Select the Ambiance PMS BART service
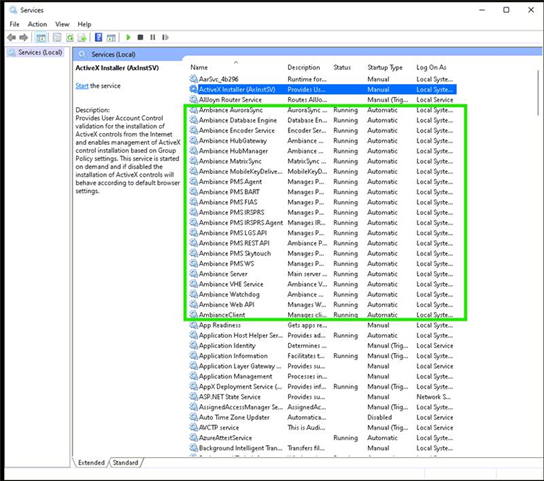 (323, 192)
